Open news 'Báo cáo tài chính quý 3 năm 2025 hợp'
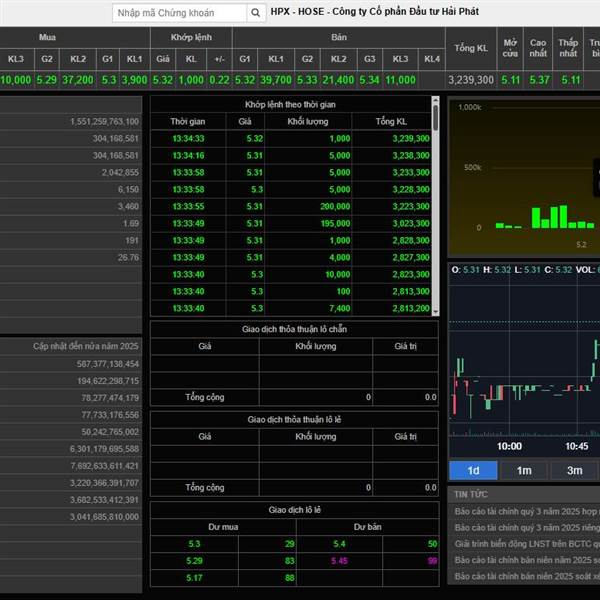The width and height of the screenshot is (600, 600). pos(525,511)
